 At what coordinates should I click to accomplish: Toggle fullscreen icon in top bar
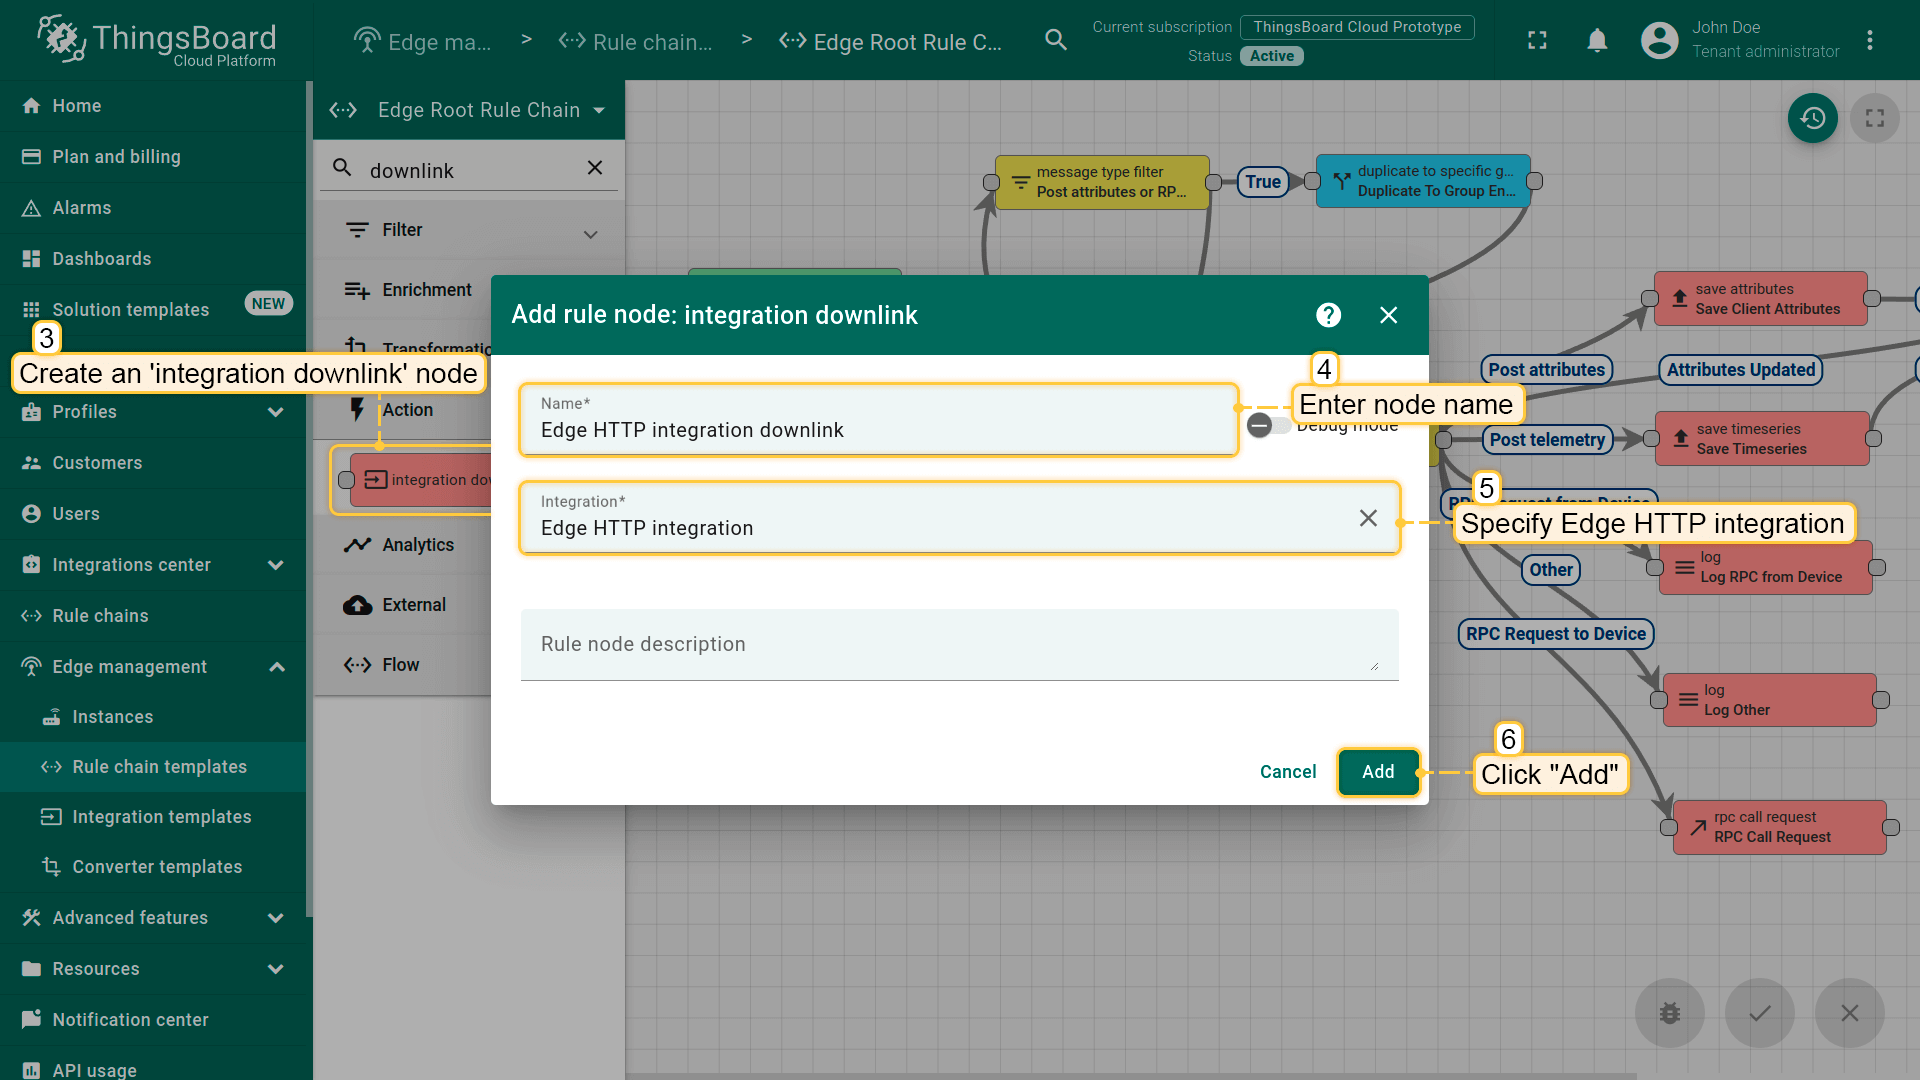1537,40
